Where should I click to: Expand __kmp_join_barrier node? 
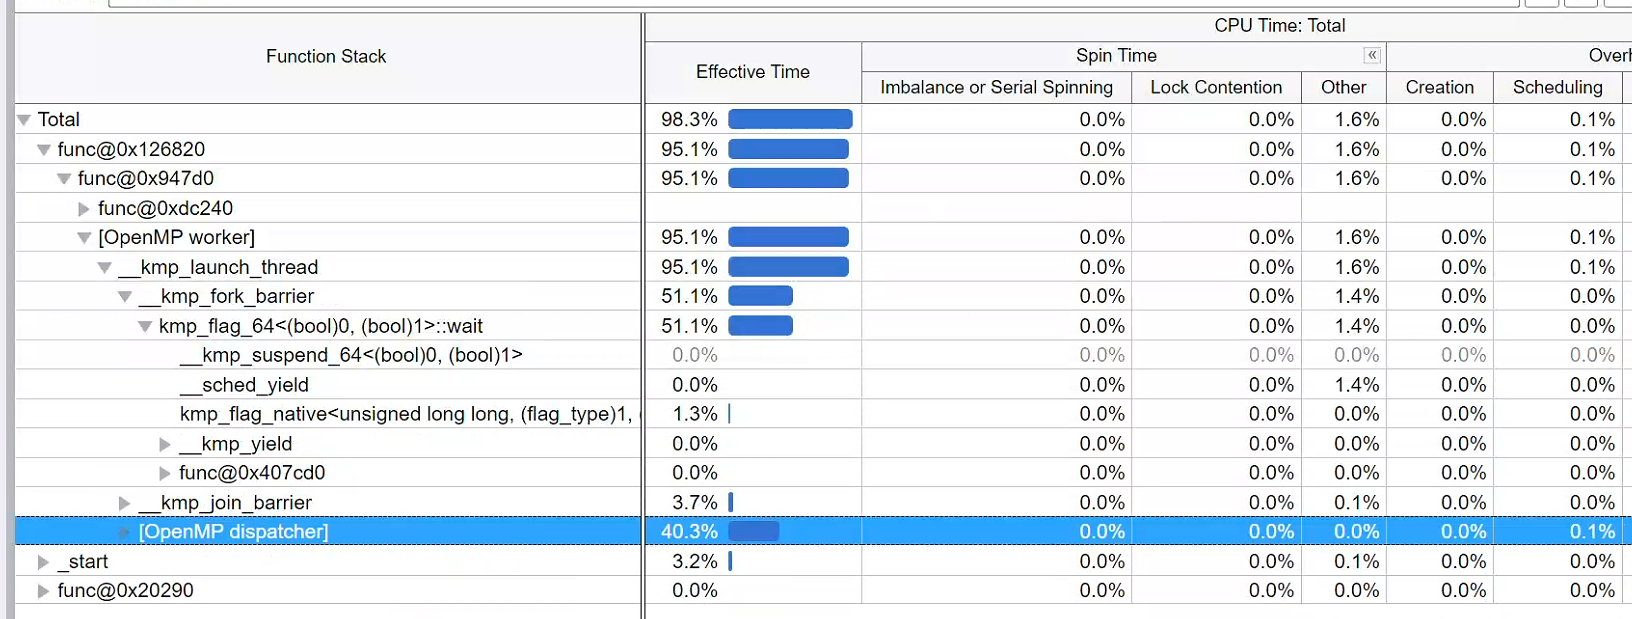pos(125,503)
